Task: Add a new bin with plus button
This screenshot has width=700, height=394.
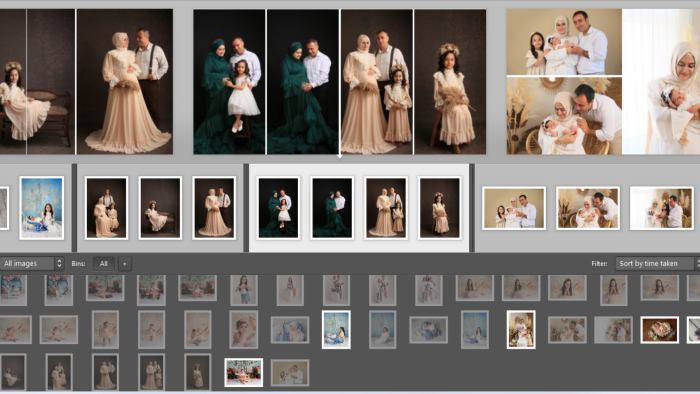Action: [125, 264]
